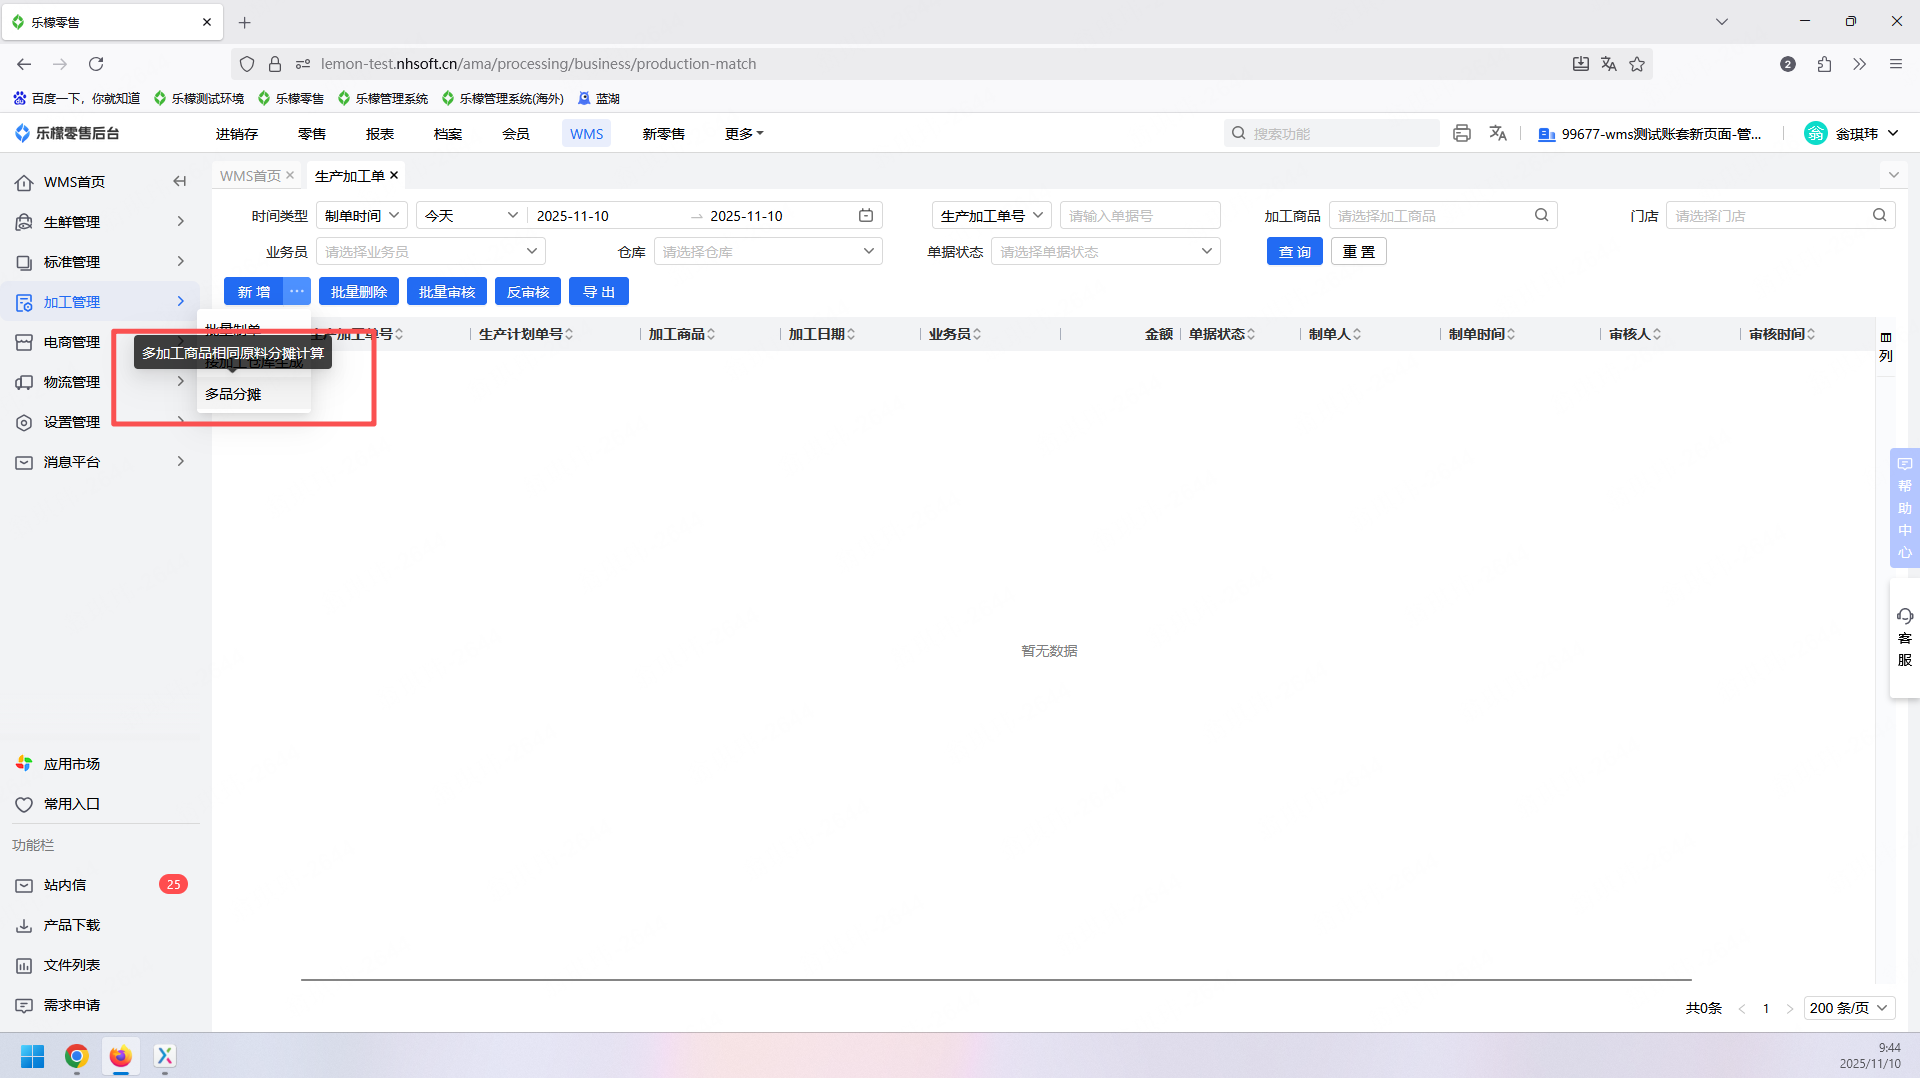The width and height of the screenshot is (1920, 1078).
Task: Open the X app in taskbar
Action: click(165, 1056)
